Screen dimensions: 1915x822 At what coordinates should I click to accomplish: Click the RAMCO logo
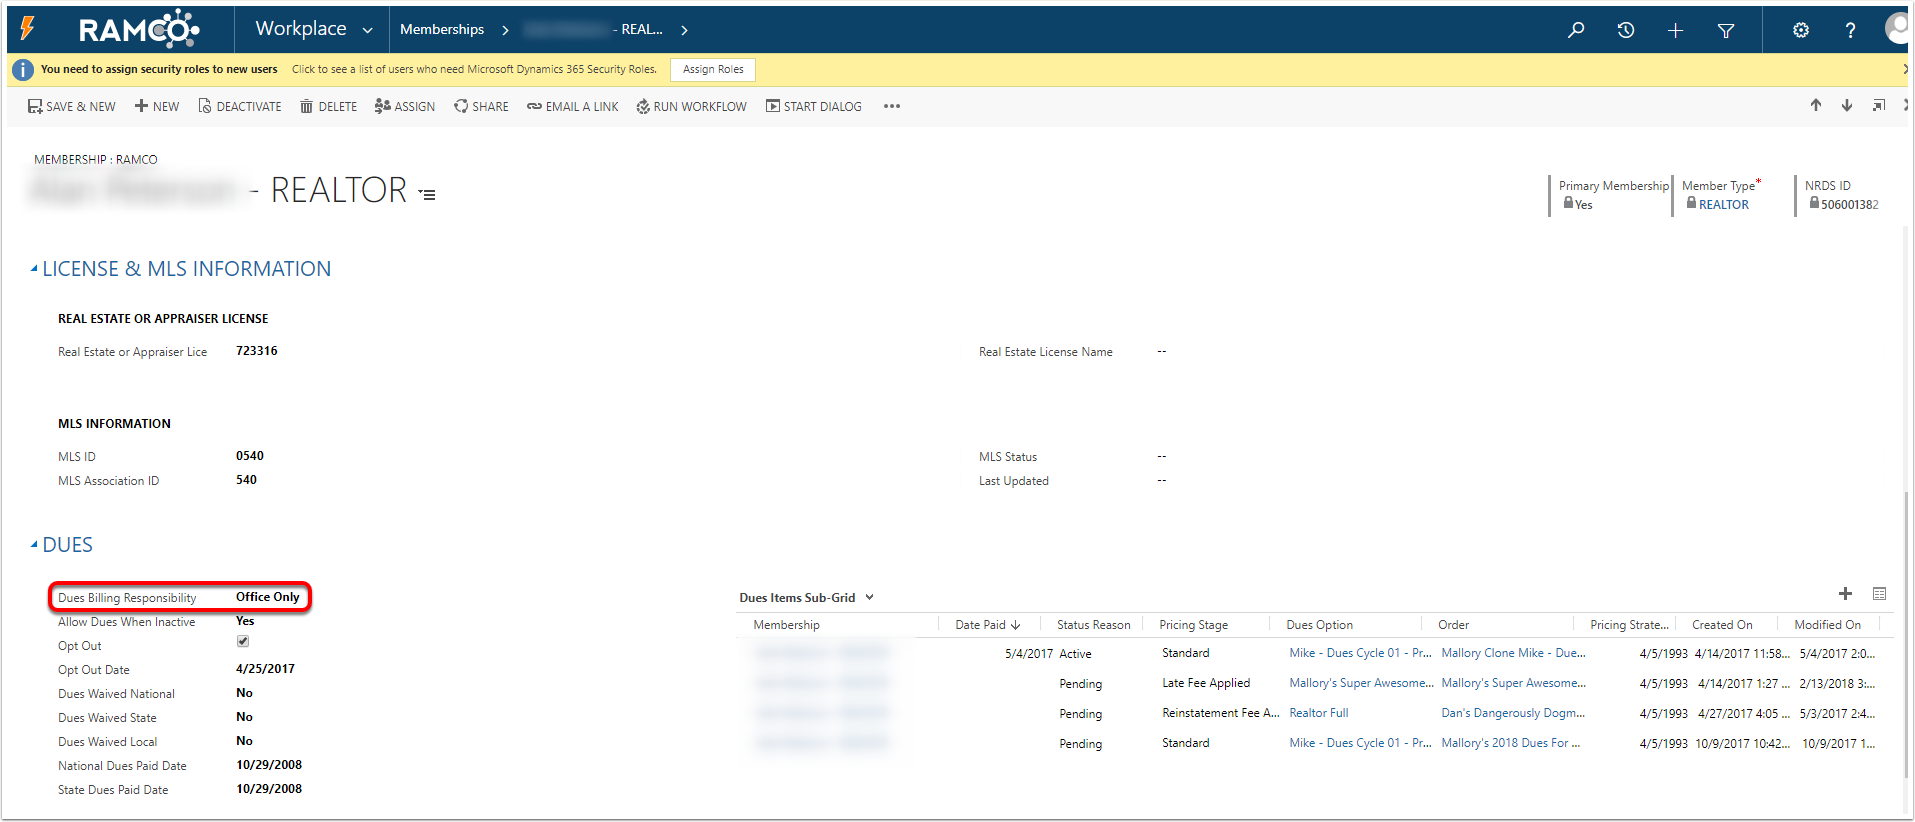point(139,29)
